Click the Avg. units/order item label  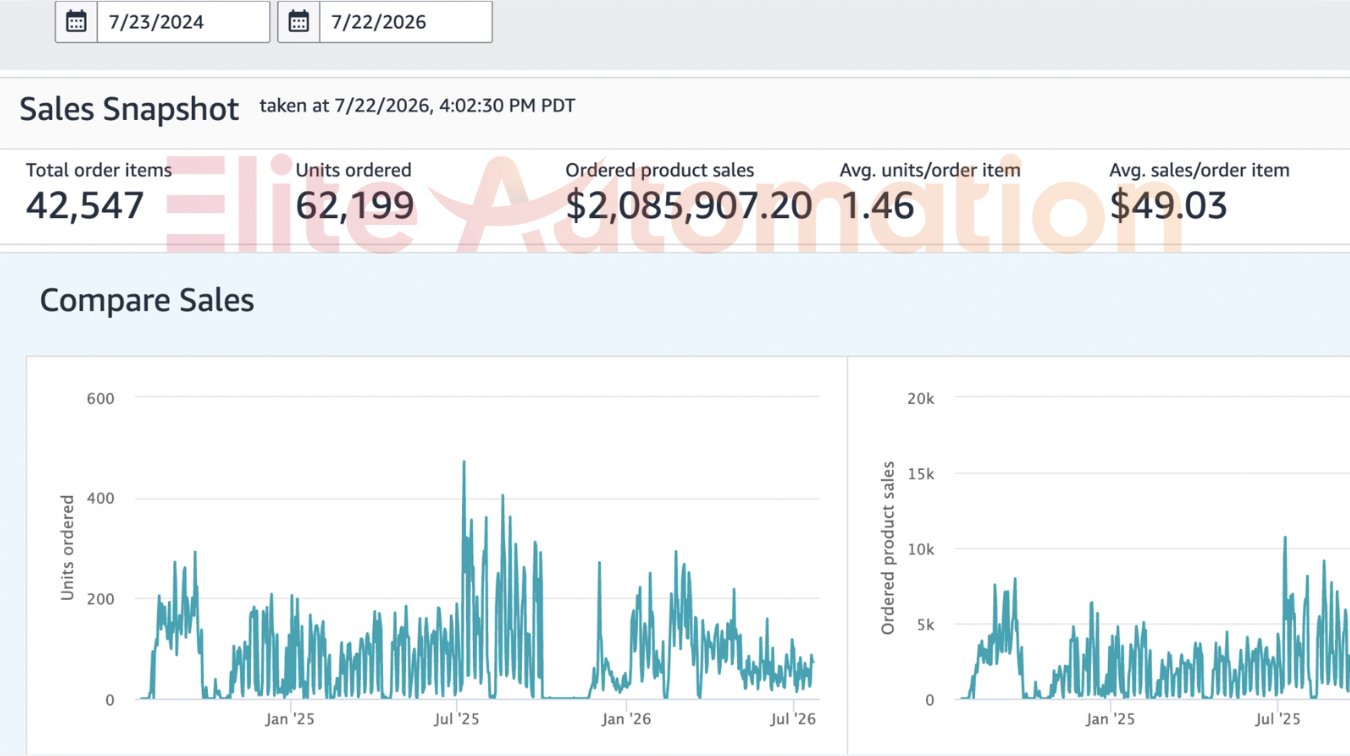click(x=930, y=170)
